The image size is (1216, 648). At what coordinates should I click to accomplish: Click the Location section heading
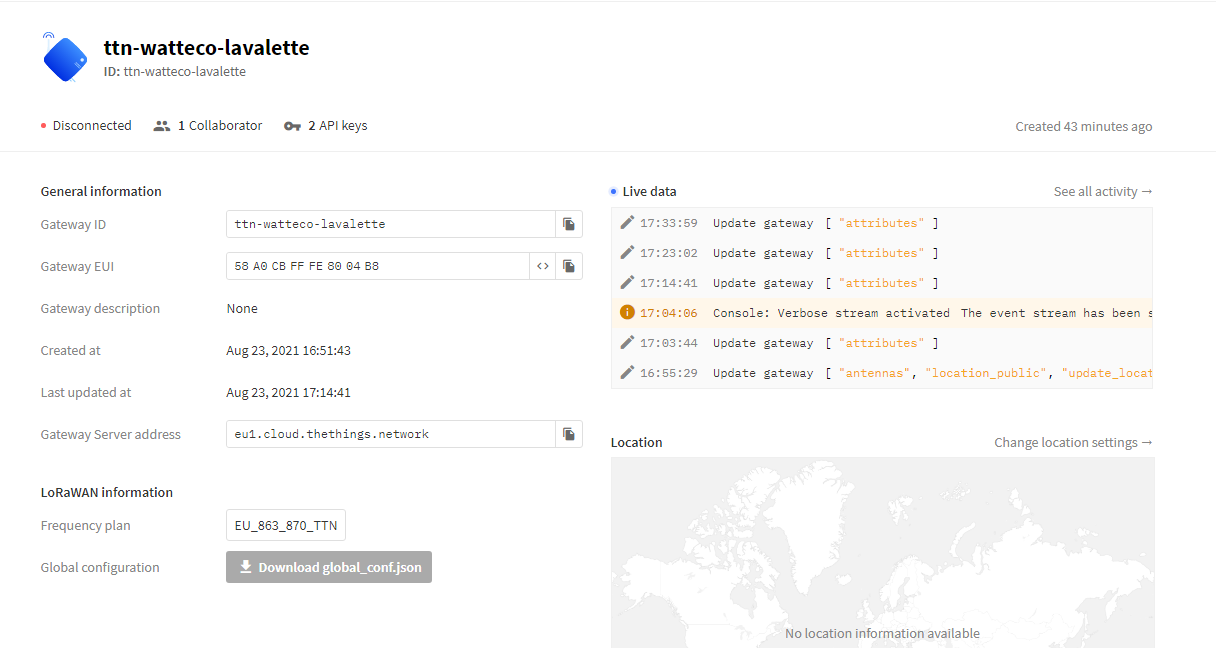(637, 442)
